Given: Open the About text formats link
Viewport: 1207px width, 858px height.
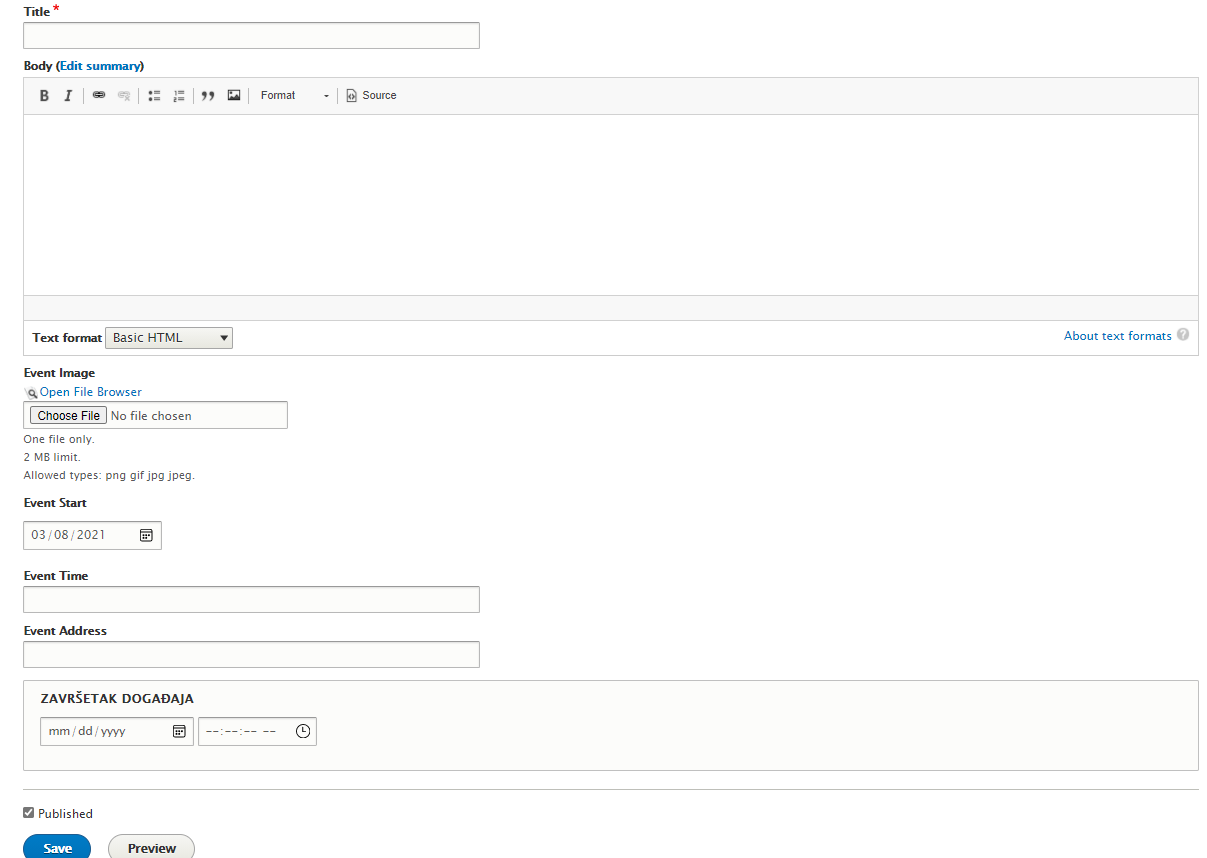Looking at the screenshot, I should click(1117, 336).
